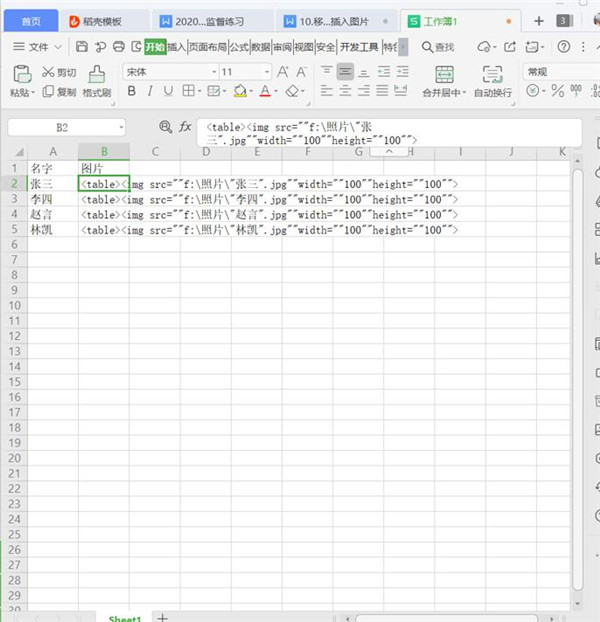Switch to the 数据 ribbon tab
This screenshot has width=600, height=622.
click(261, 47)
